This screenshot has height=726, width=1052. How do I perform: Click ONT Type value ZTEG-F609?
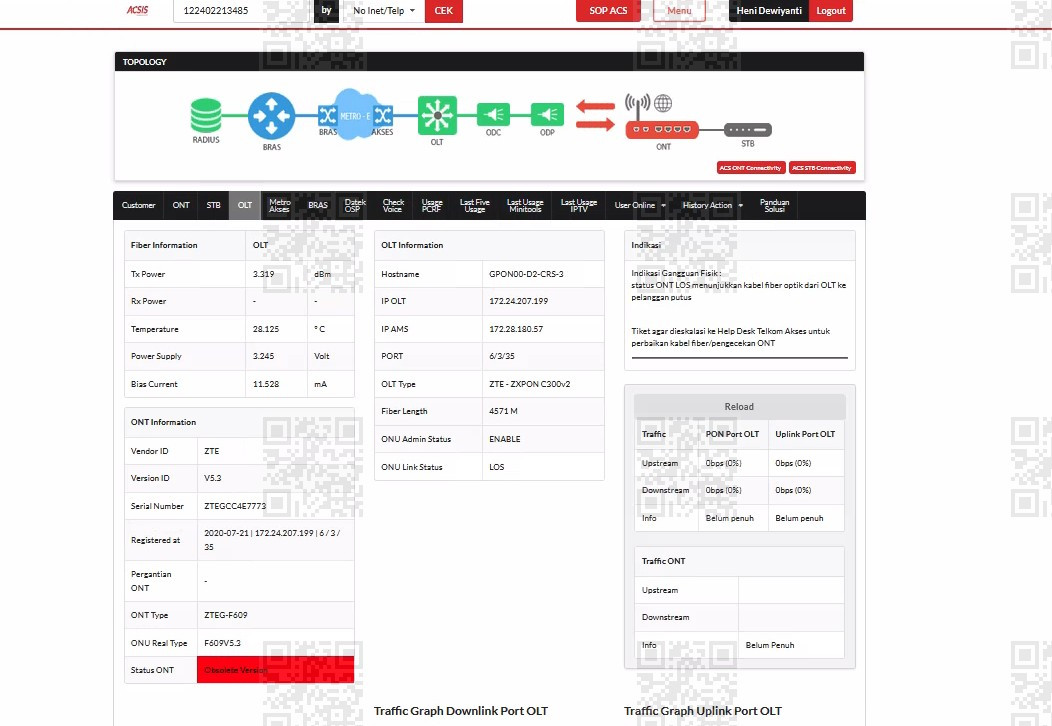(x=225, y=615)
